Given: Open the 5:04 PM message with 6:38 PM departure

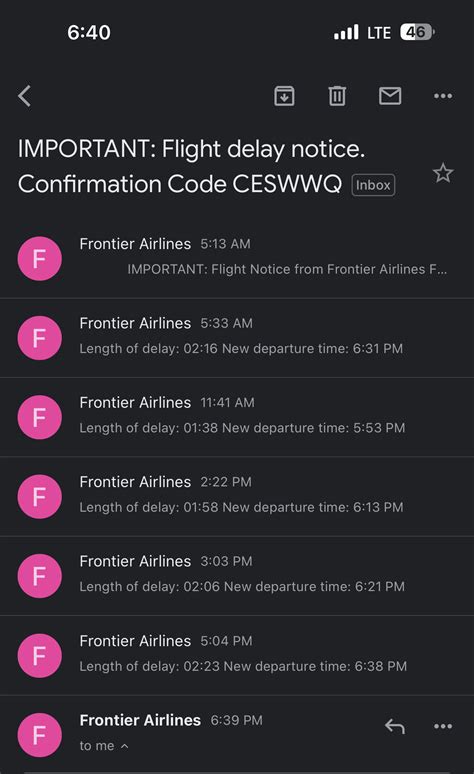Looking at the screenshot, I should 237,656.
